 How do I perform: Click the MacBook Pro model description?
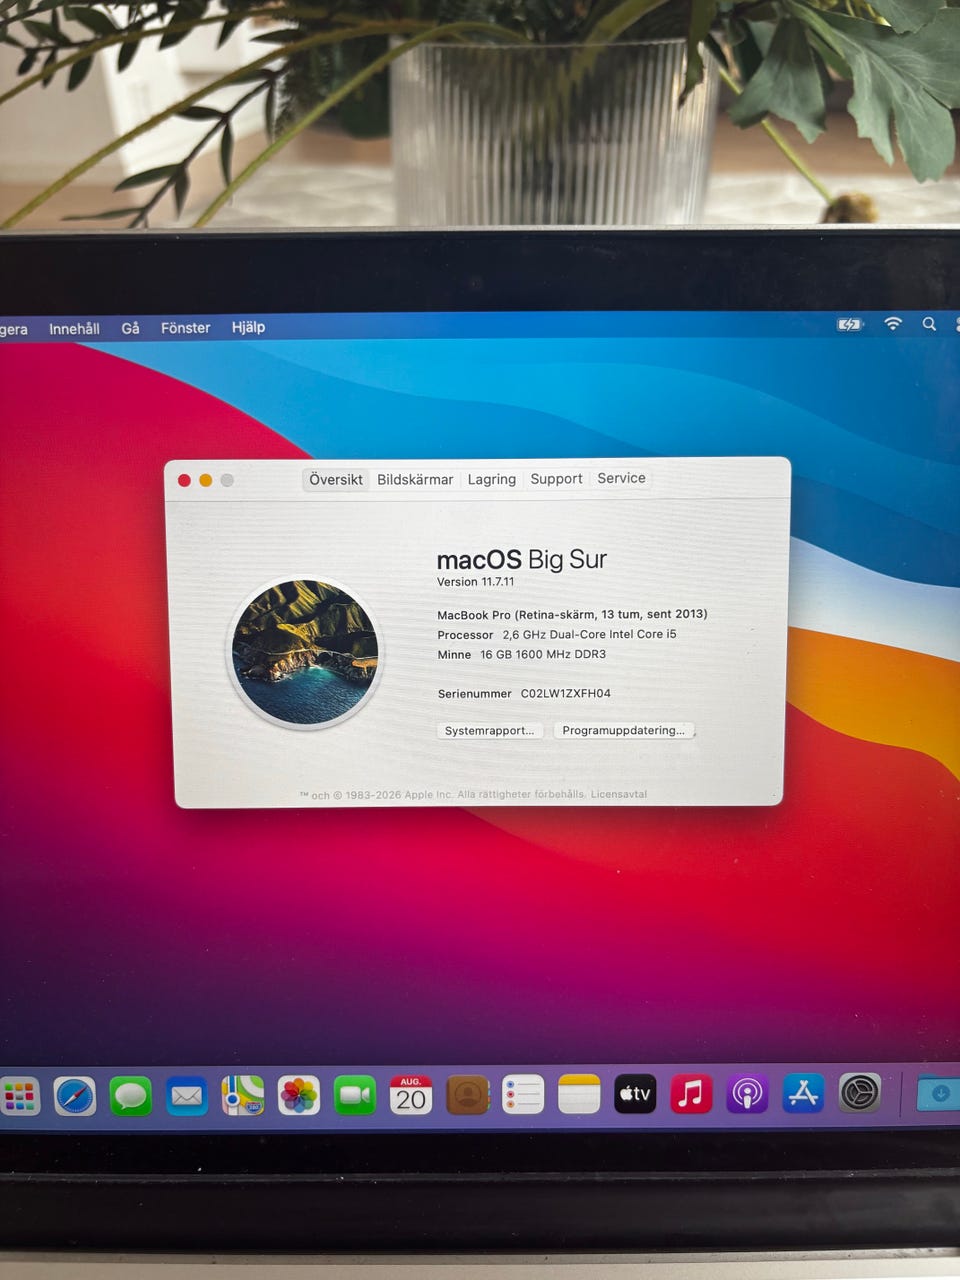(x=572, y=614)
